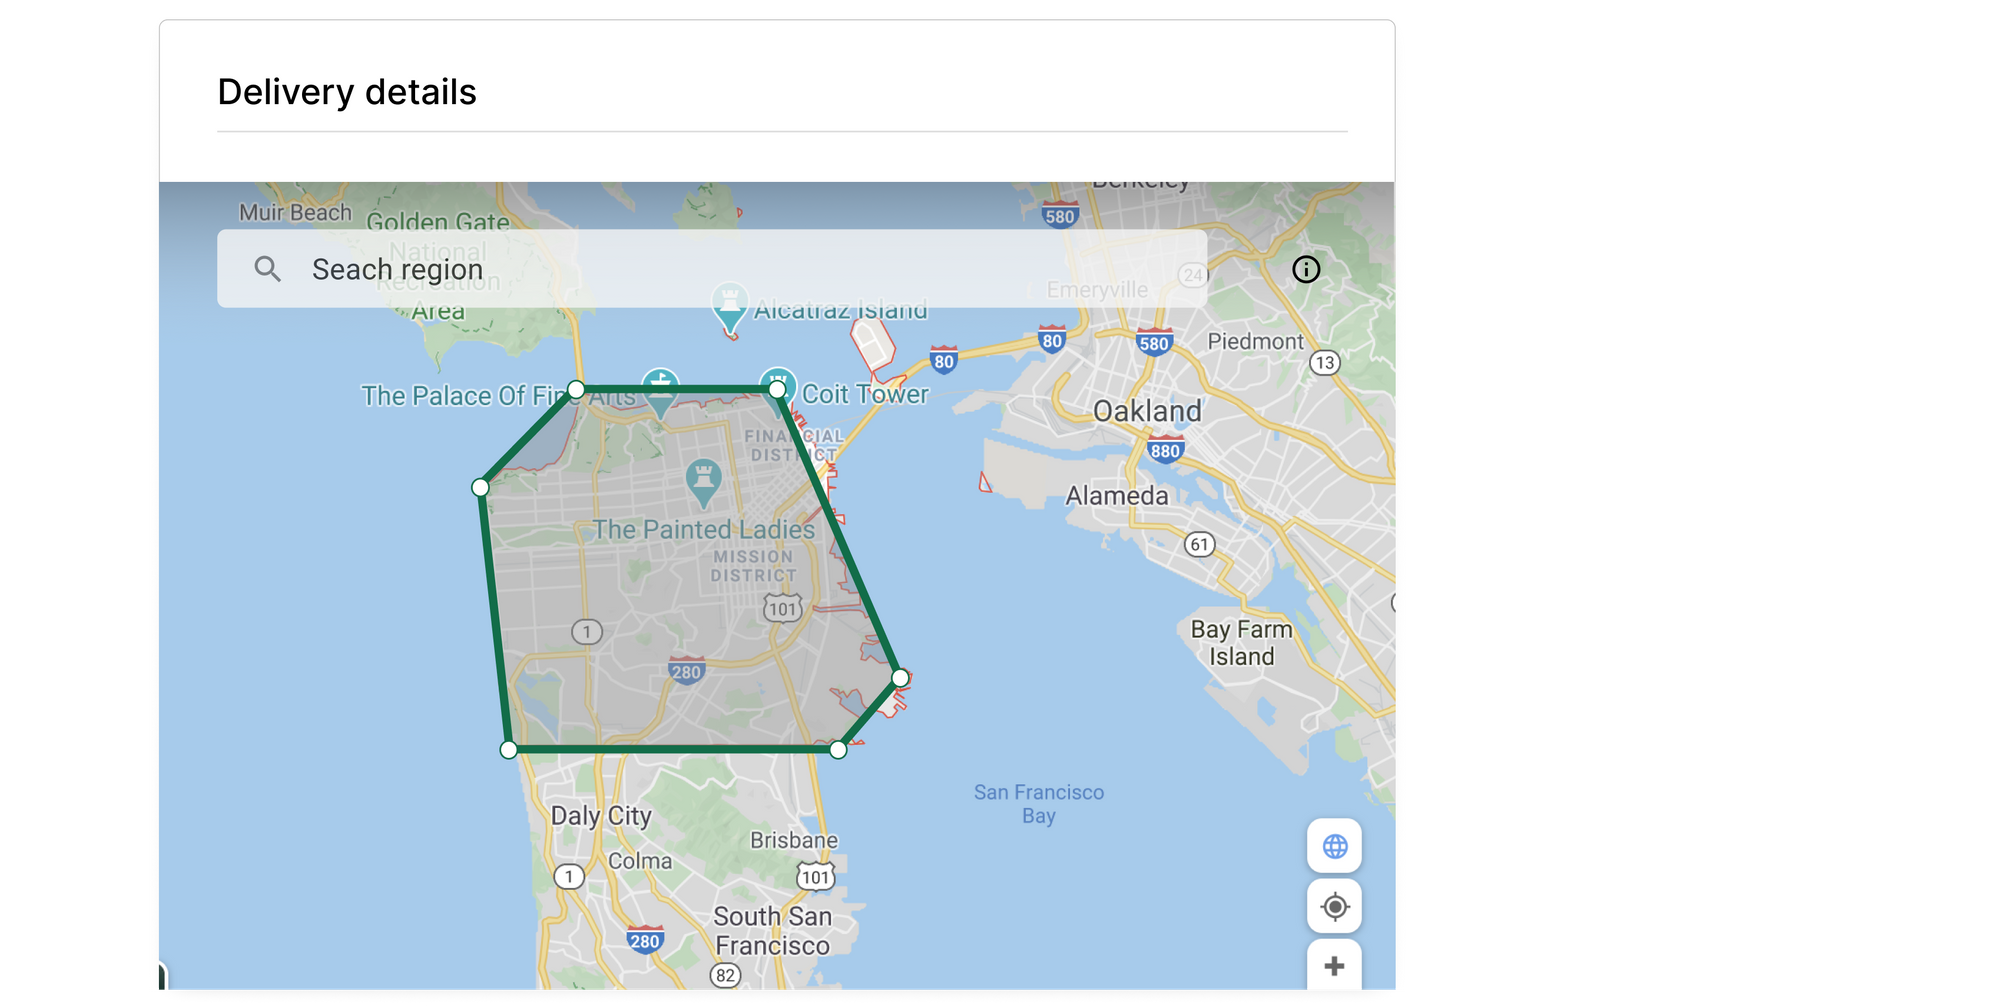Click the Alcatraz Island landmark pin

click(730, 304)
